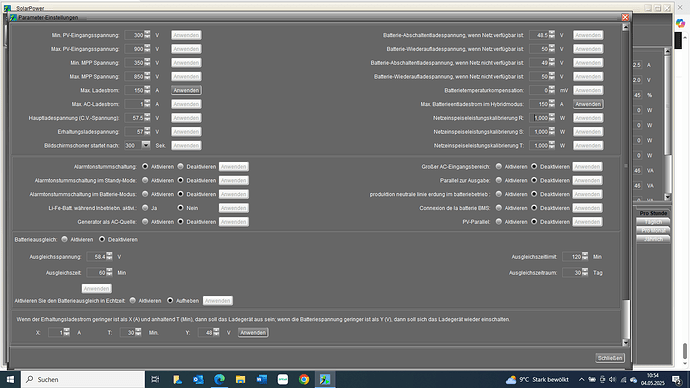Switch to the Täglich tab in SolarPower
This screenshot has height=388, width=690.
(x=653, y=222)
